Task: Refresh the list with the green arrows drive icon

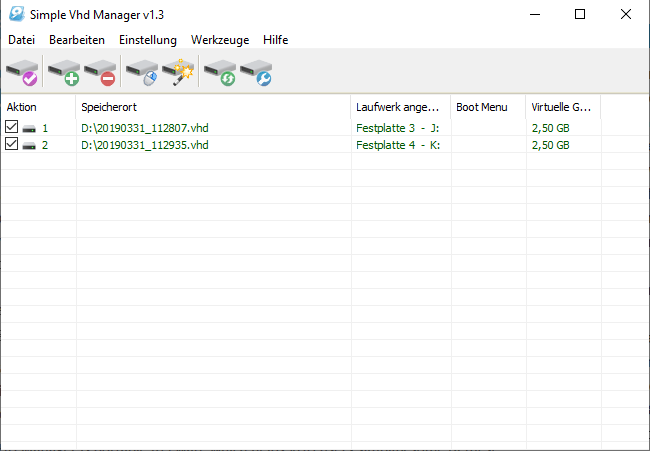Action: (220, 72)
